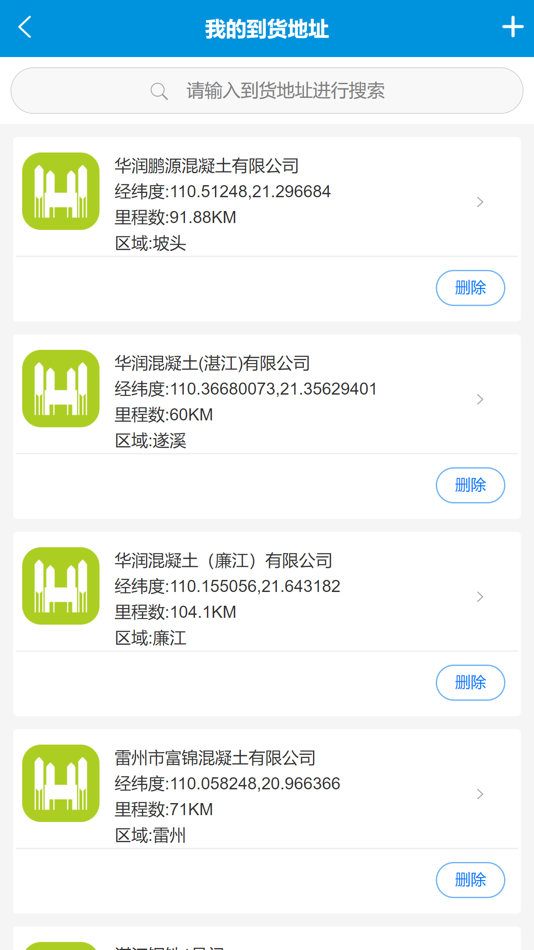The width and height of the screenshot is (534, 950).
Task: Open the green logo of 雷州市富锦混凝土有限公司
Action: [x=61, y=783]
